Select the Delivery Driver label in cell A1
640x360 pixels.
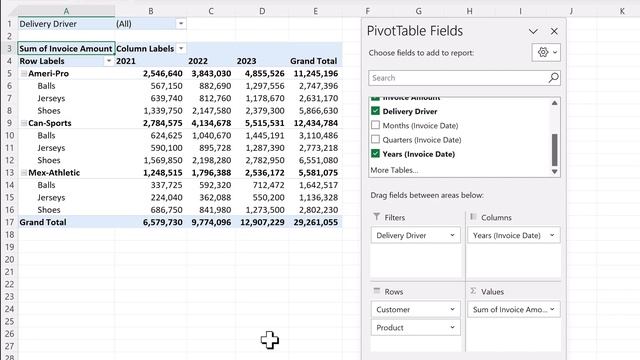[66, 24]
